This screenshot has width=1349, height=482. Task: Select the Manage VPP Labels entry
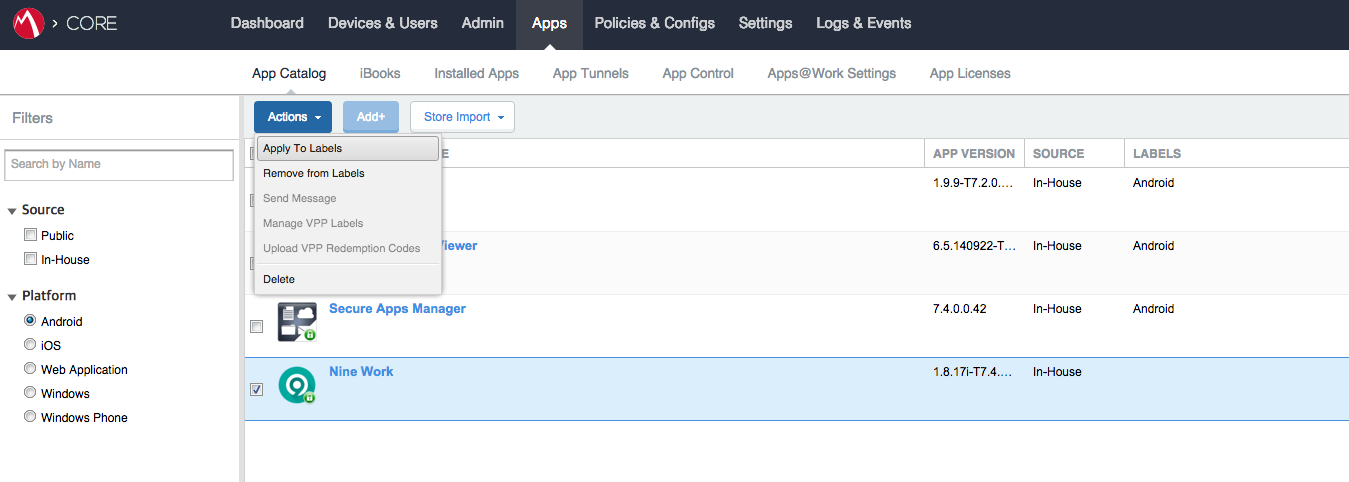click(347, 224)
